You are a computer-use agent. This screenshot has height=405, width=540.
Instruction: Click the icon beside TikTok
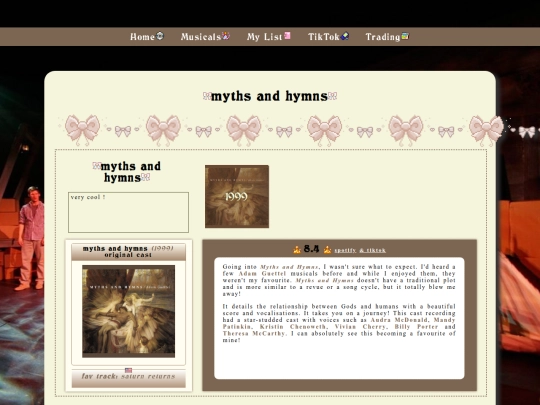tap(345, 35)
